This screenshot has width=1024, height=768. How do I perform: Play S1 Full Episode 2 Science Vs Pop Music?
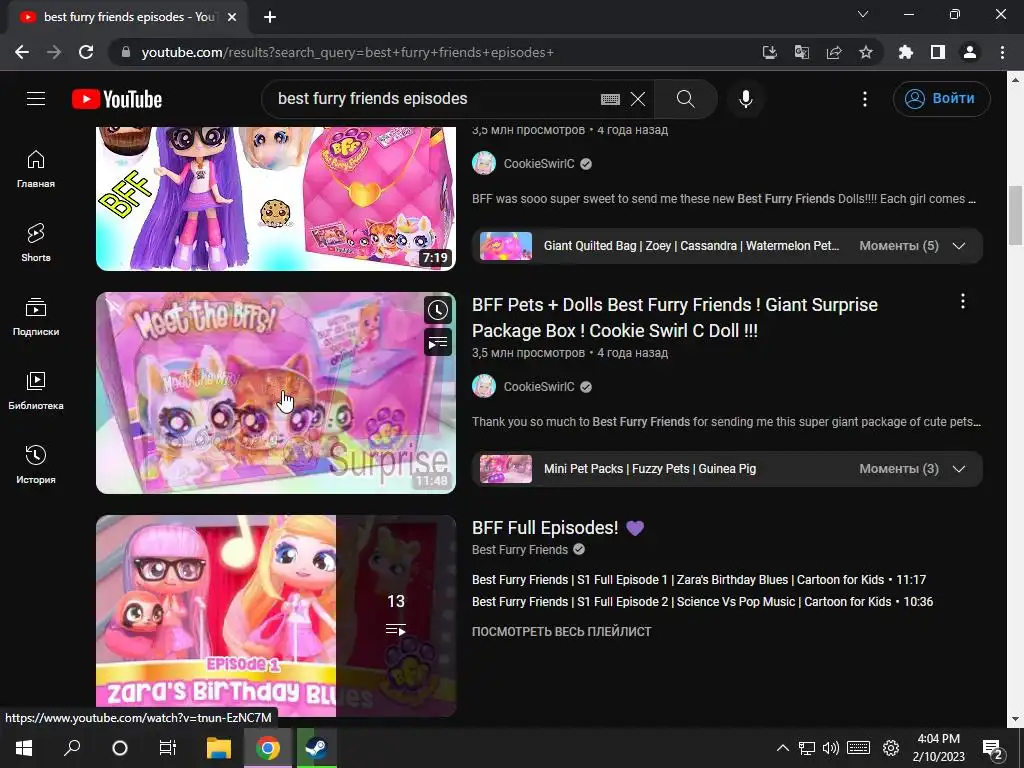(x=702, y=602)
